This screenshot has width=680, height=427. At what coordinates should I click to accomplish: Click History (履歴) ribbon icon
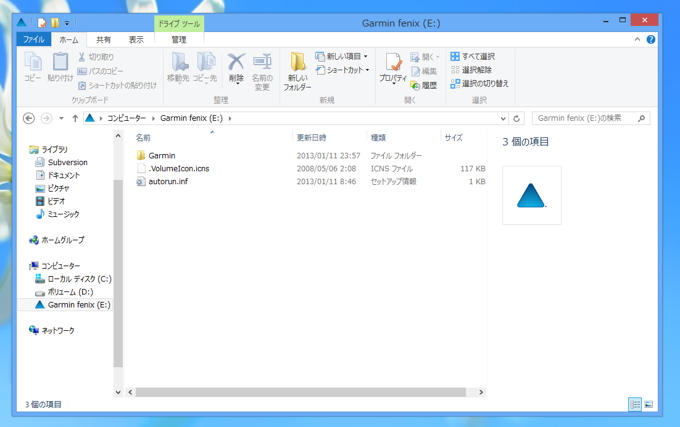415,85
